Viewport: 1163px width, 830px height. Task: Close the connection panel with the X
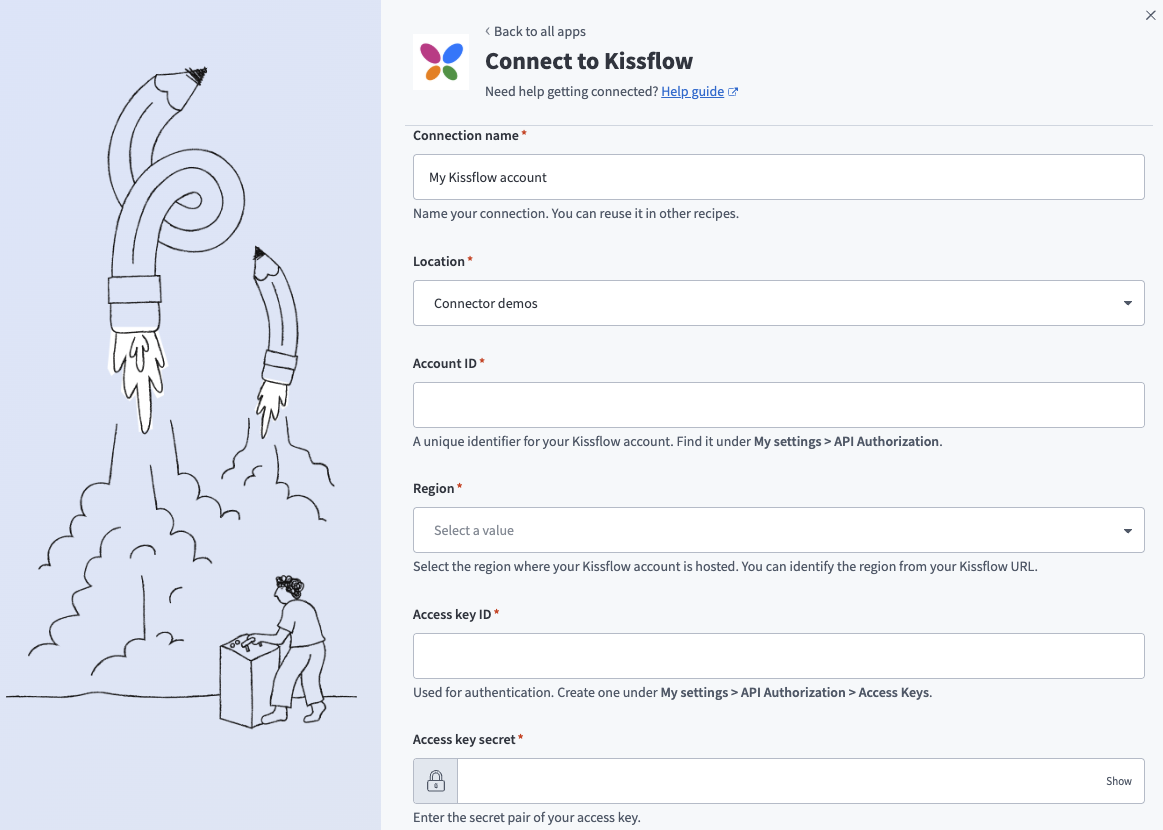1150,15
